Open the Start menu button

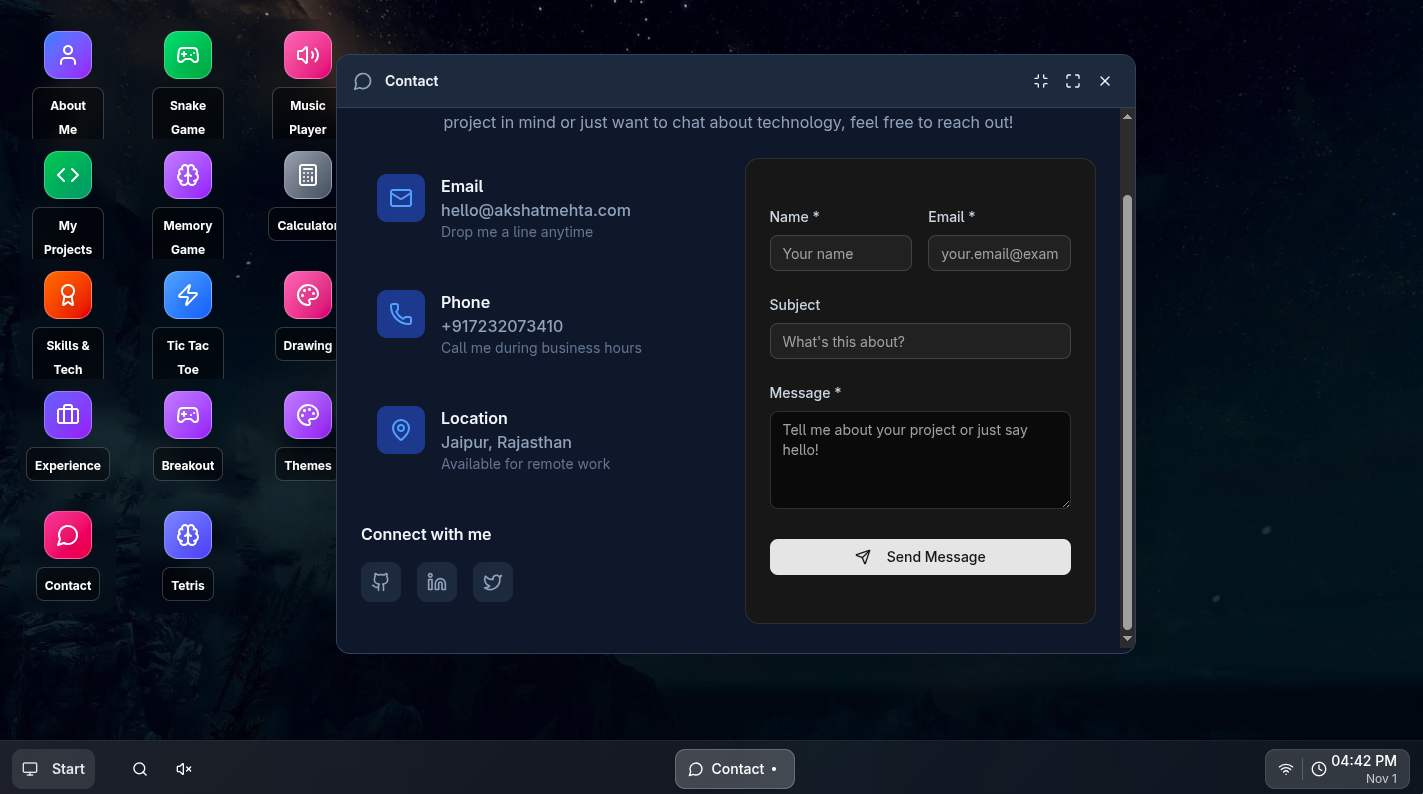point(54,769)
